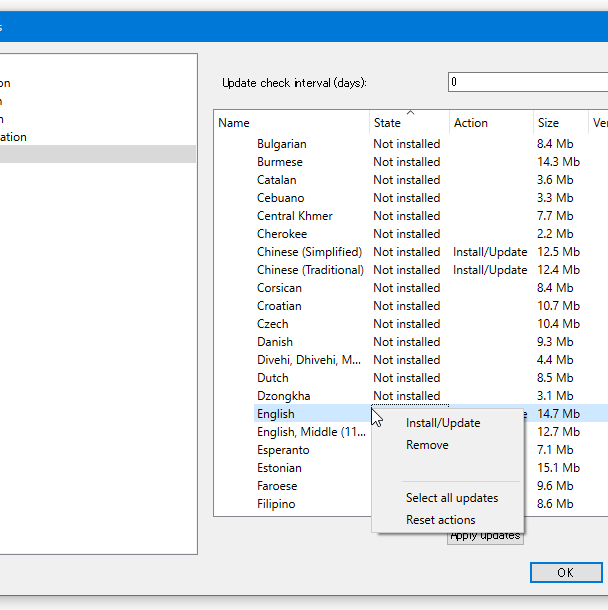Click the 9.3 Mb size of Danish
608x610 pixels.
(555, 342)
